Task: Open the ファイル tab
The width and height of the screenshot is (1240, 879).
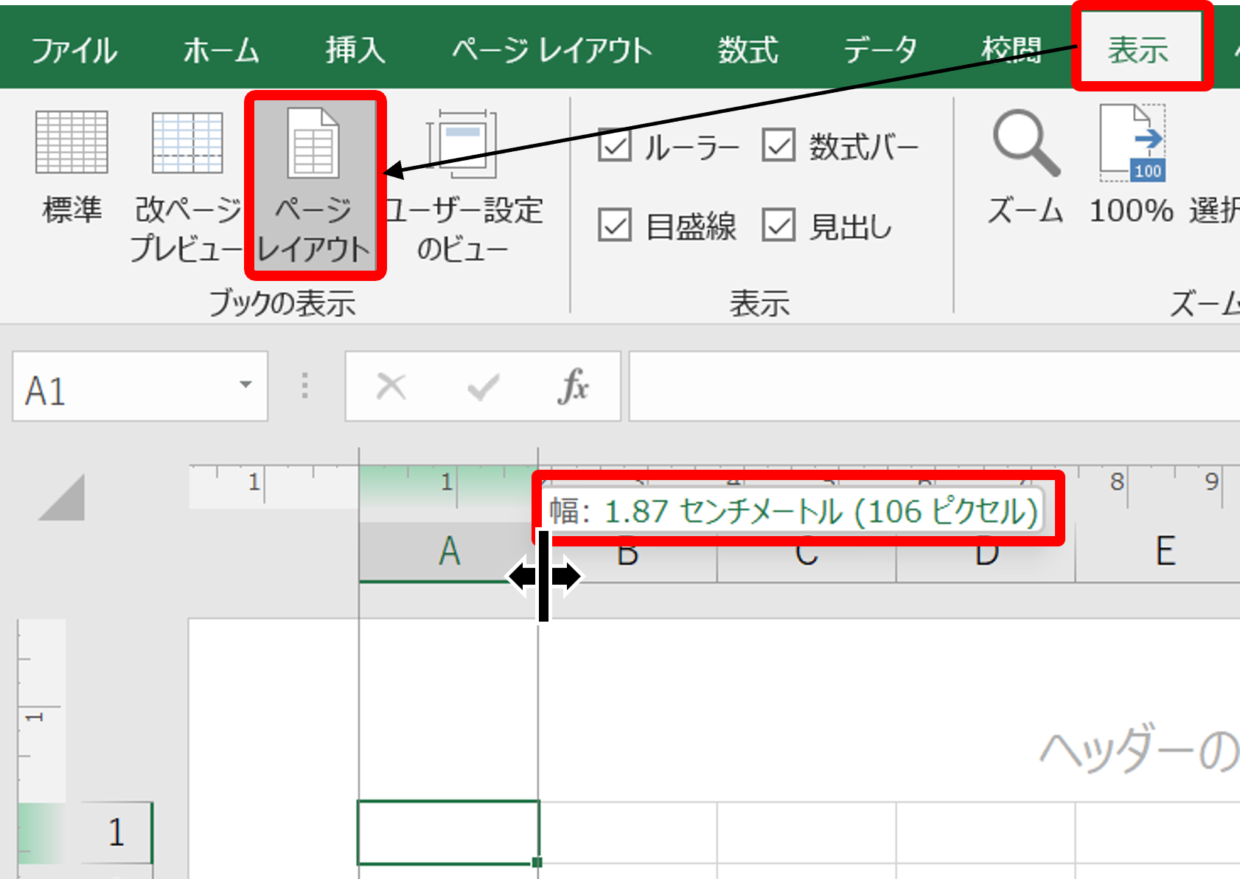Action: click(x=73, y=50)
